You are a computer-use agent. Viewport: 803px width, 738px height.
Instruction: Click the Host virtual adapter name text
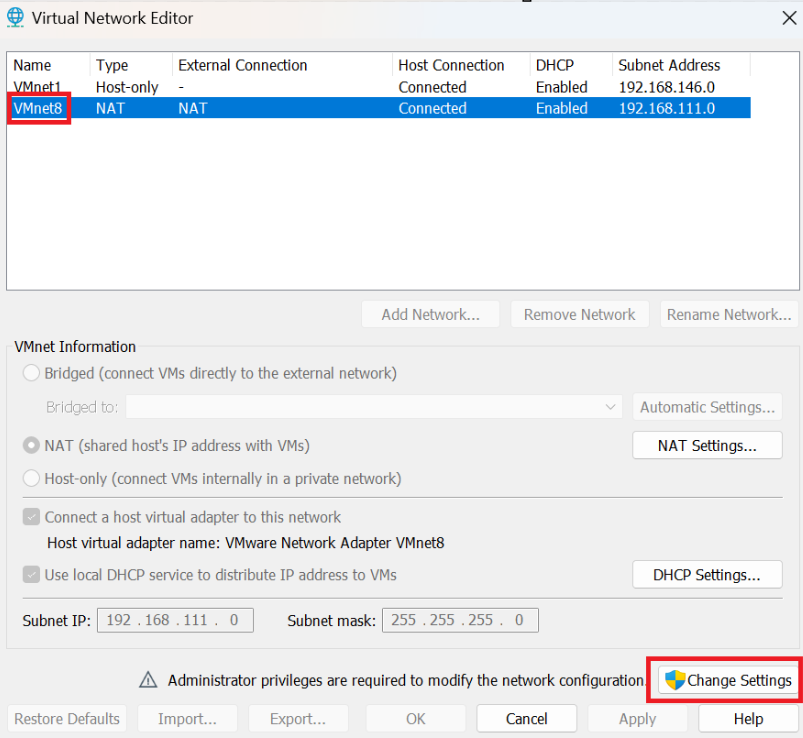pyautogui.click(x=246, y=543)
